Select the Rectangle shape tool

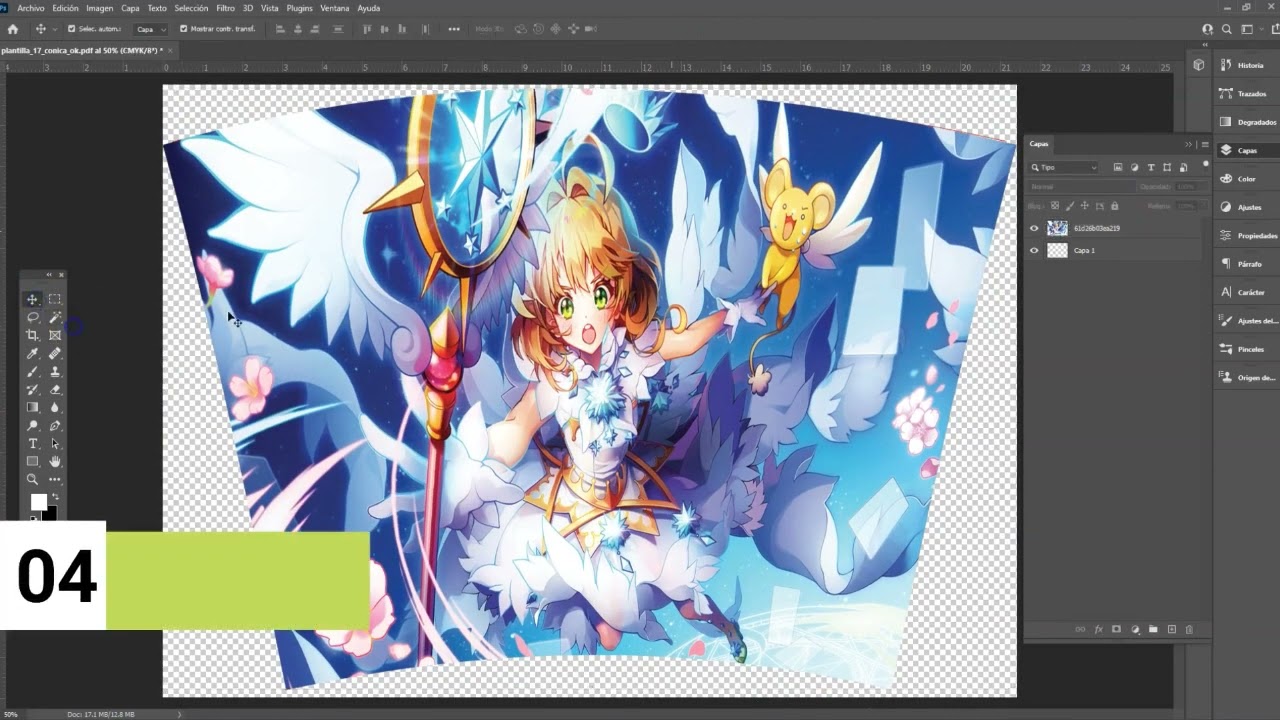point(33,461)
